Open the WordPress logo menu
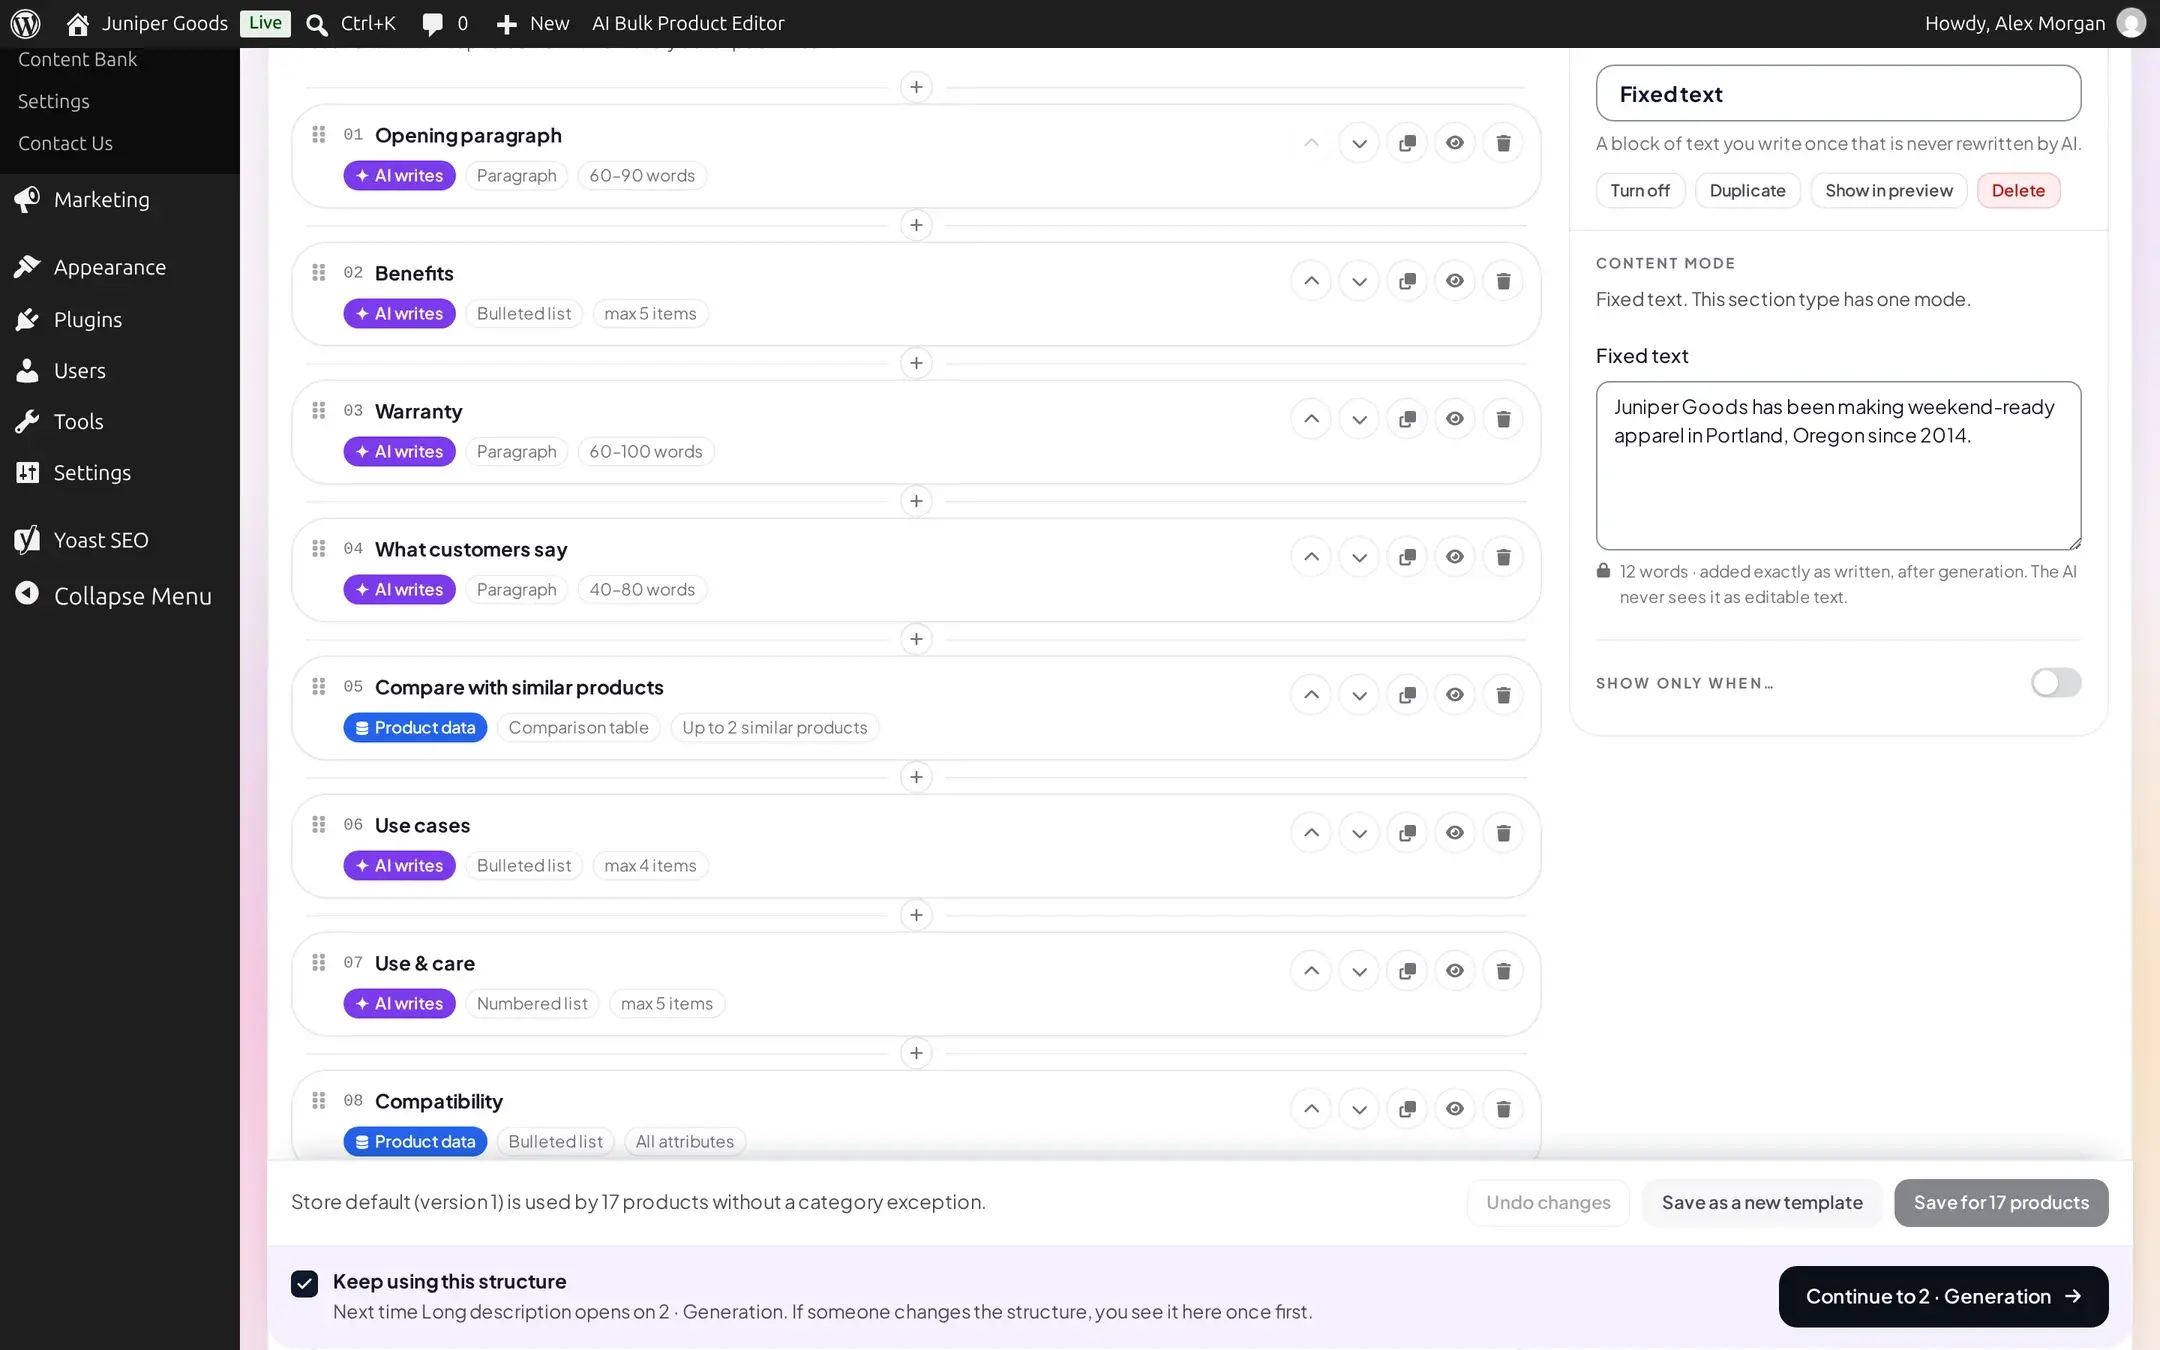 pyautogui.click(x=25, y=23)
